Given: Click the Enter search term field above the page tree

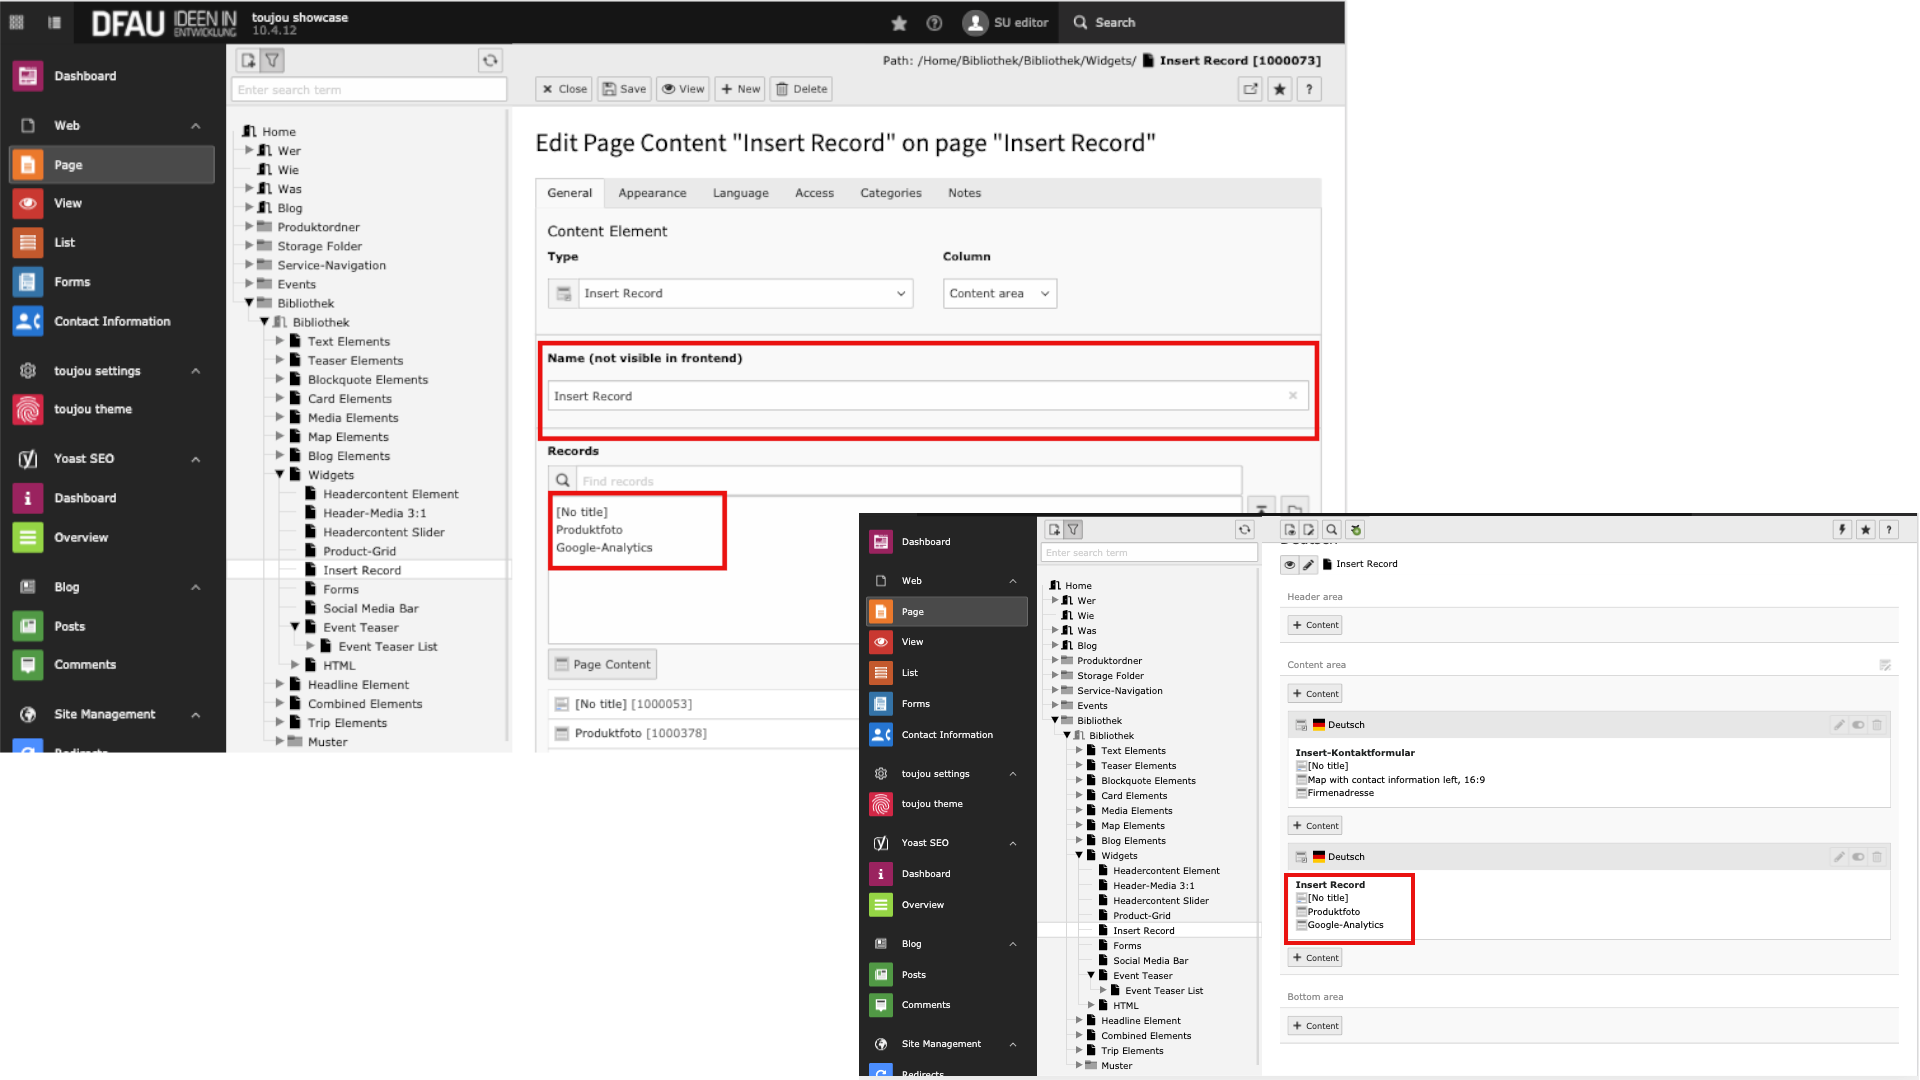Looking at the screenshot, I should [x=368, y=89].
